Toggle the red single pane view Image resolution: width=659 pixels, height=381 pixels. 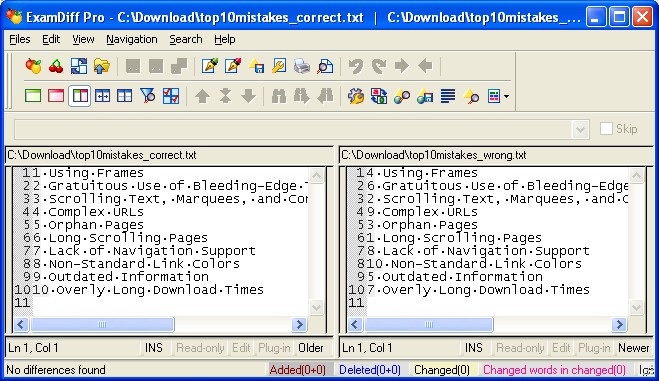tap(56, 96)
